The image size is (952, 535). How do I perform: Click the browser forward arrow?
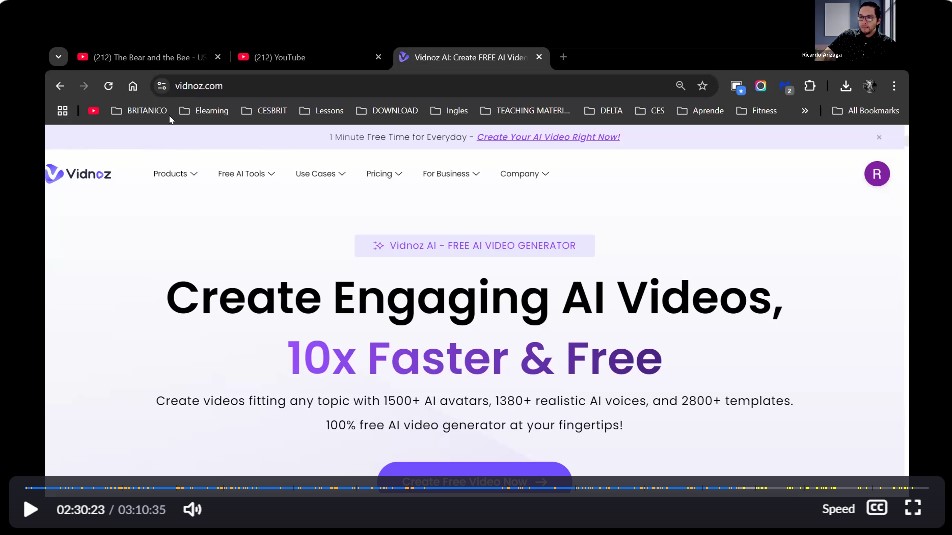[84, 86]
